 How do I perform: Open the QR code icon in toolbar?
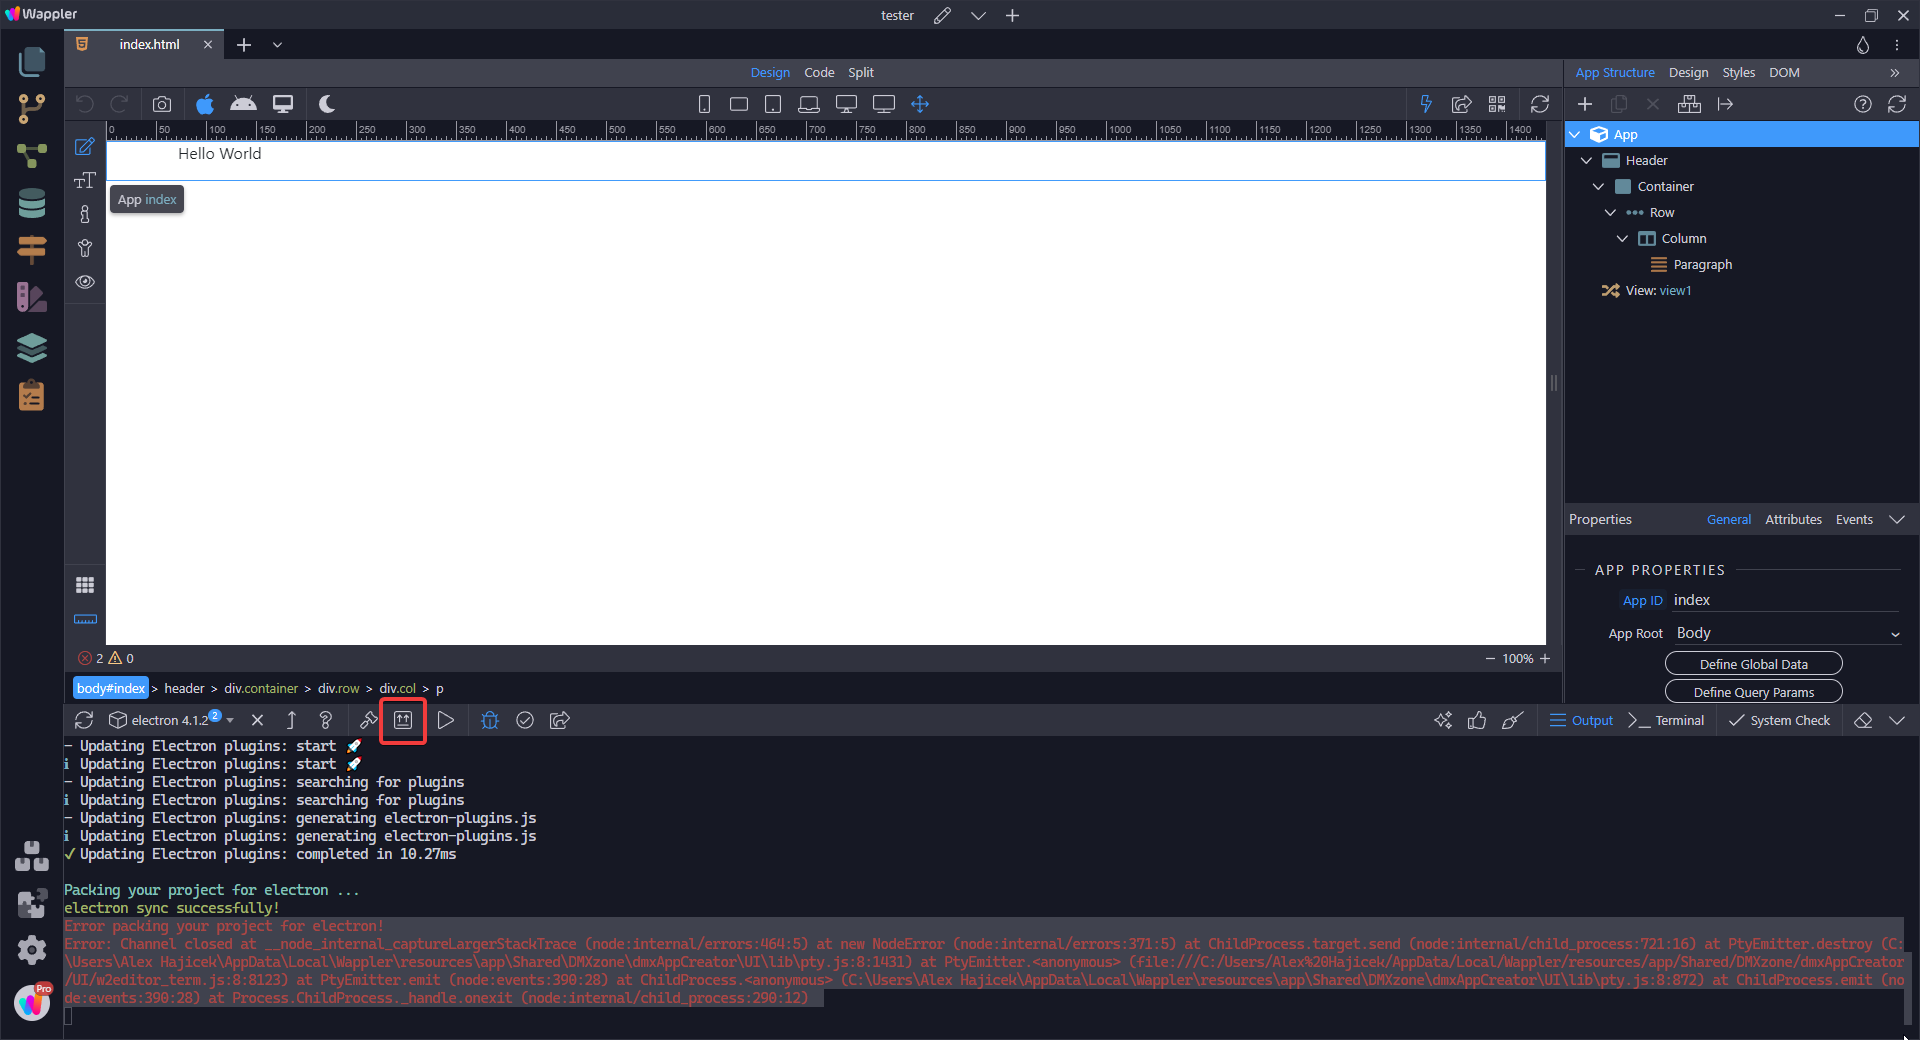[x=1497, y=104]
